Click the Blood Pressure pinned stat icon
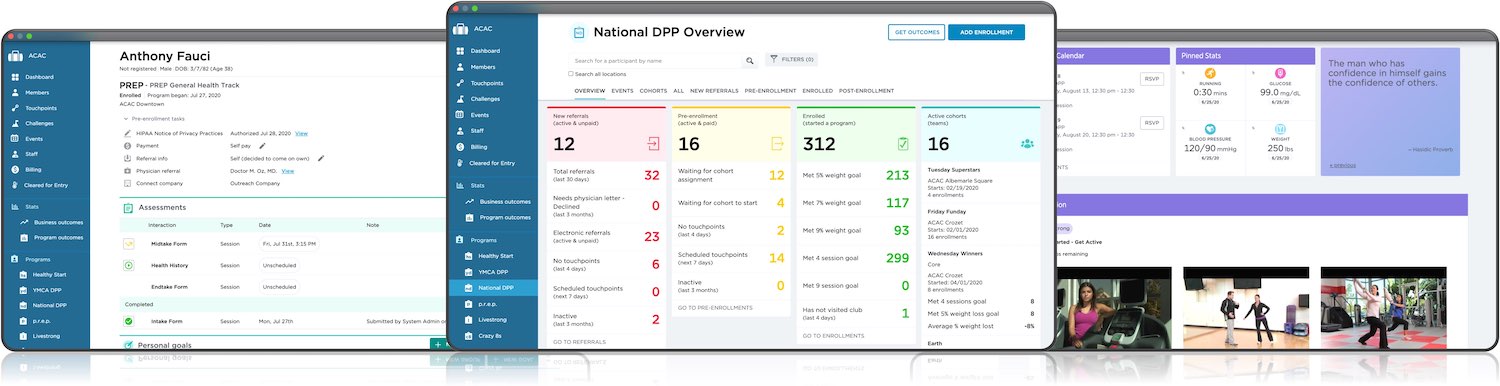Screen dimensions: 1500x386 coord(1210,130)
